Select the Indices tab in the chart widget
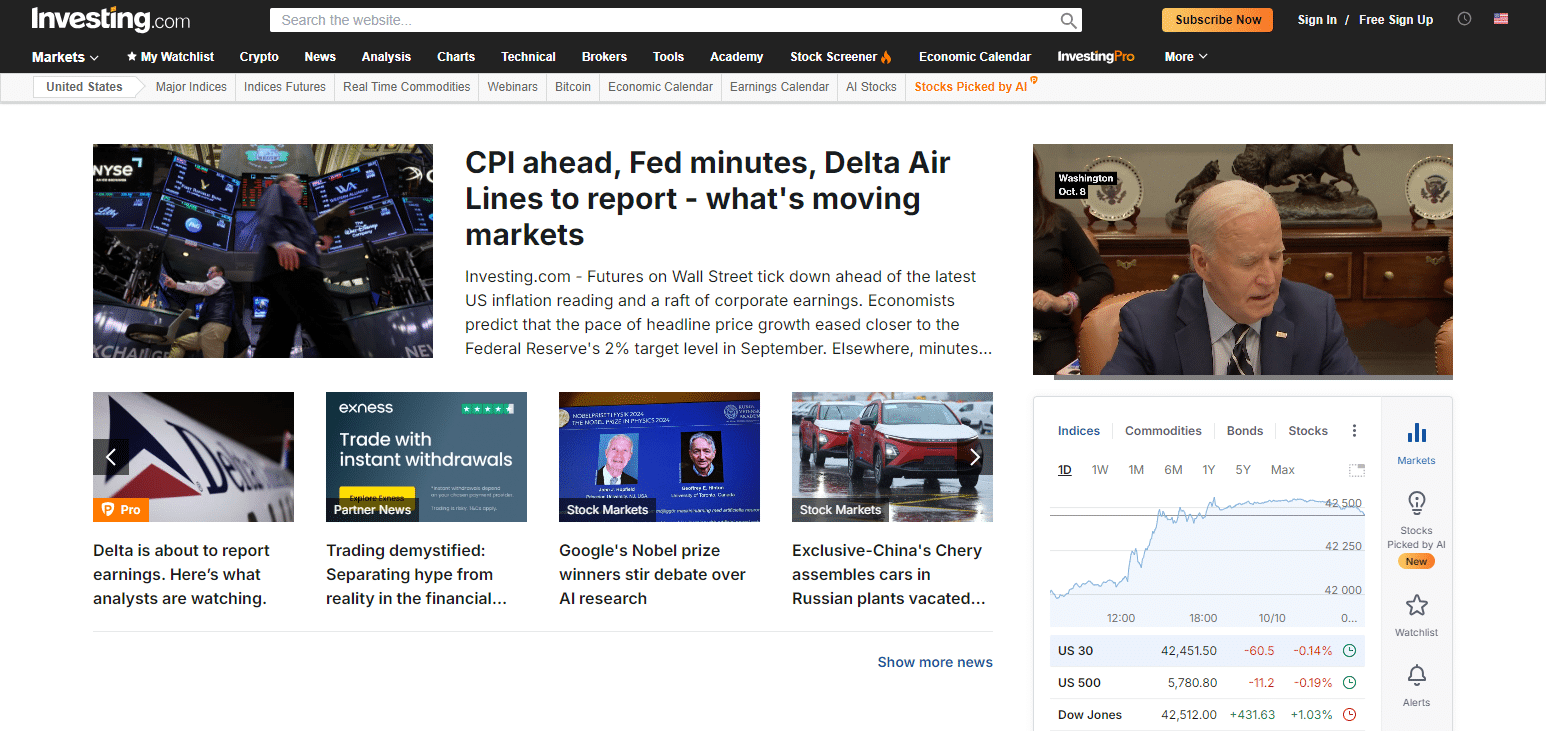Image resolution: width=1546 pixels, height=731 pixels. pyautogui.click(x=1079, y=431)
